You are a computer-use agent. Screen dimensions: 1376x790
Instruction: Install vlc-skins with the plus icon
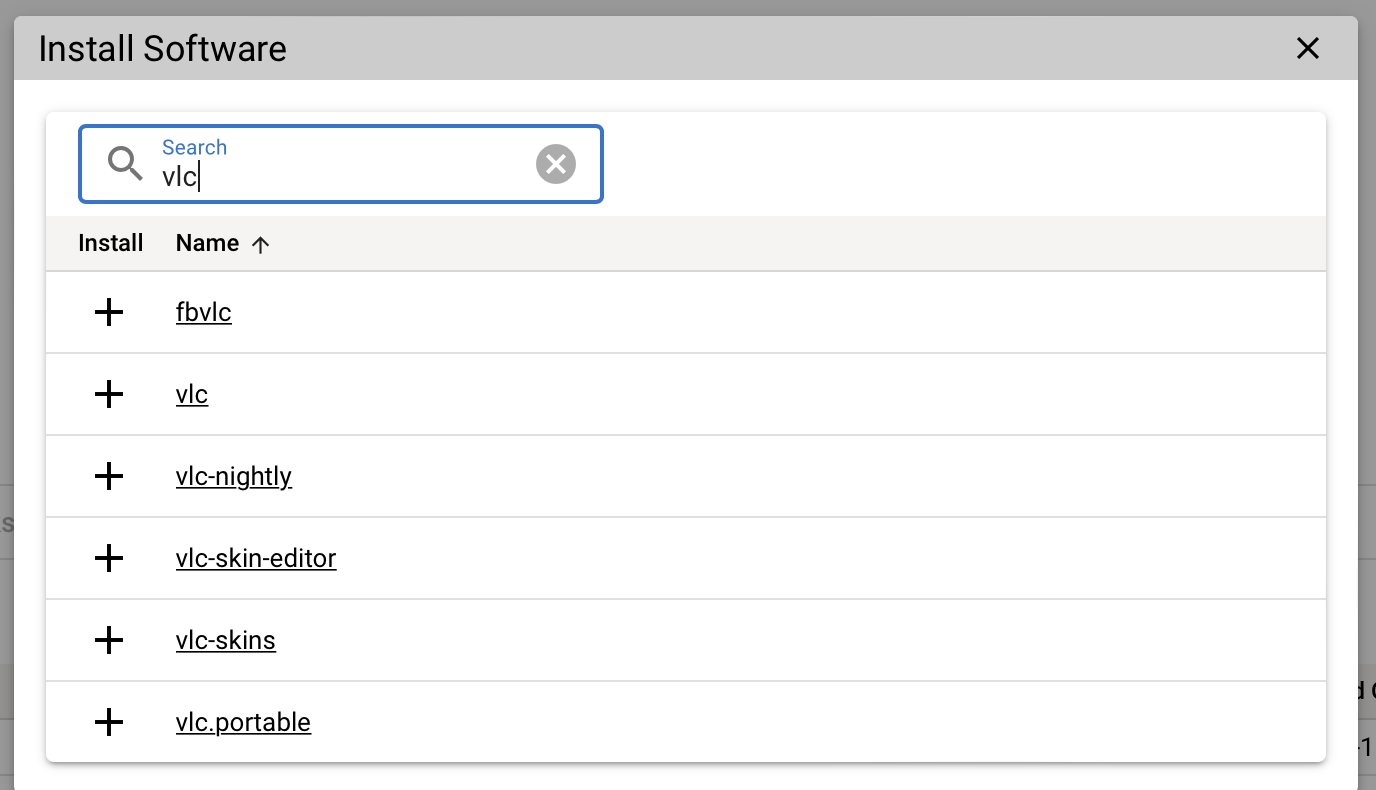coord(108,640)
